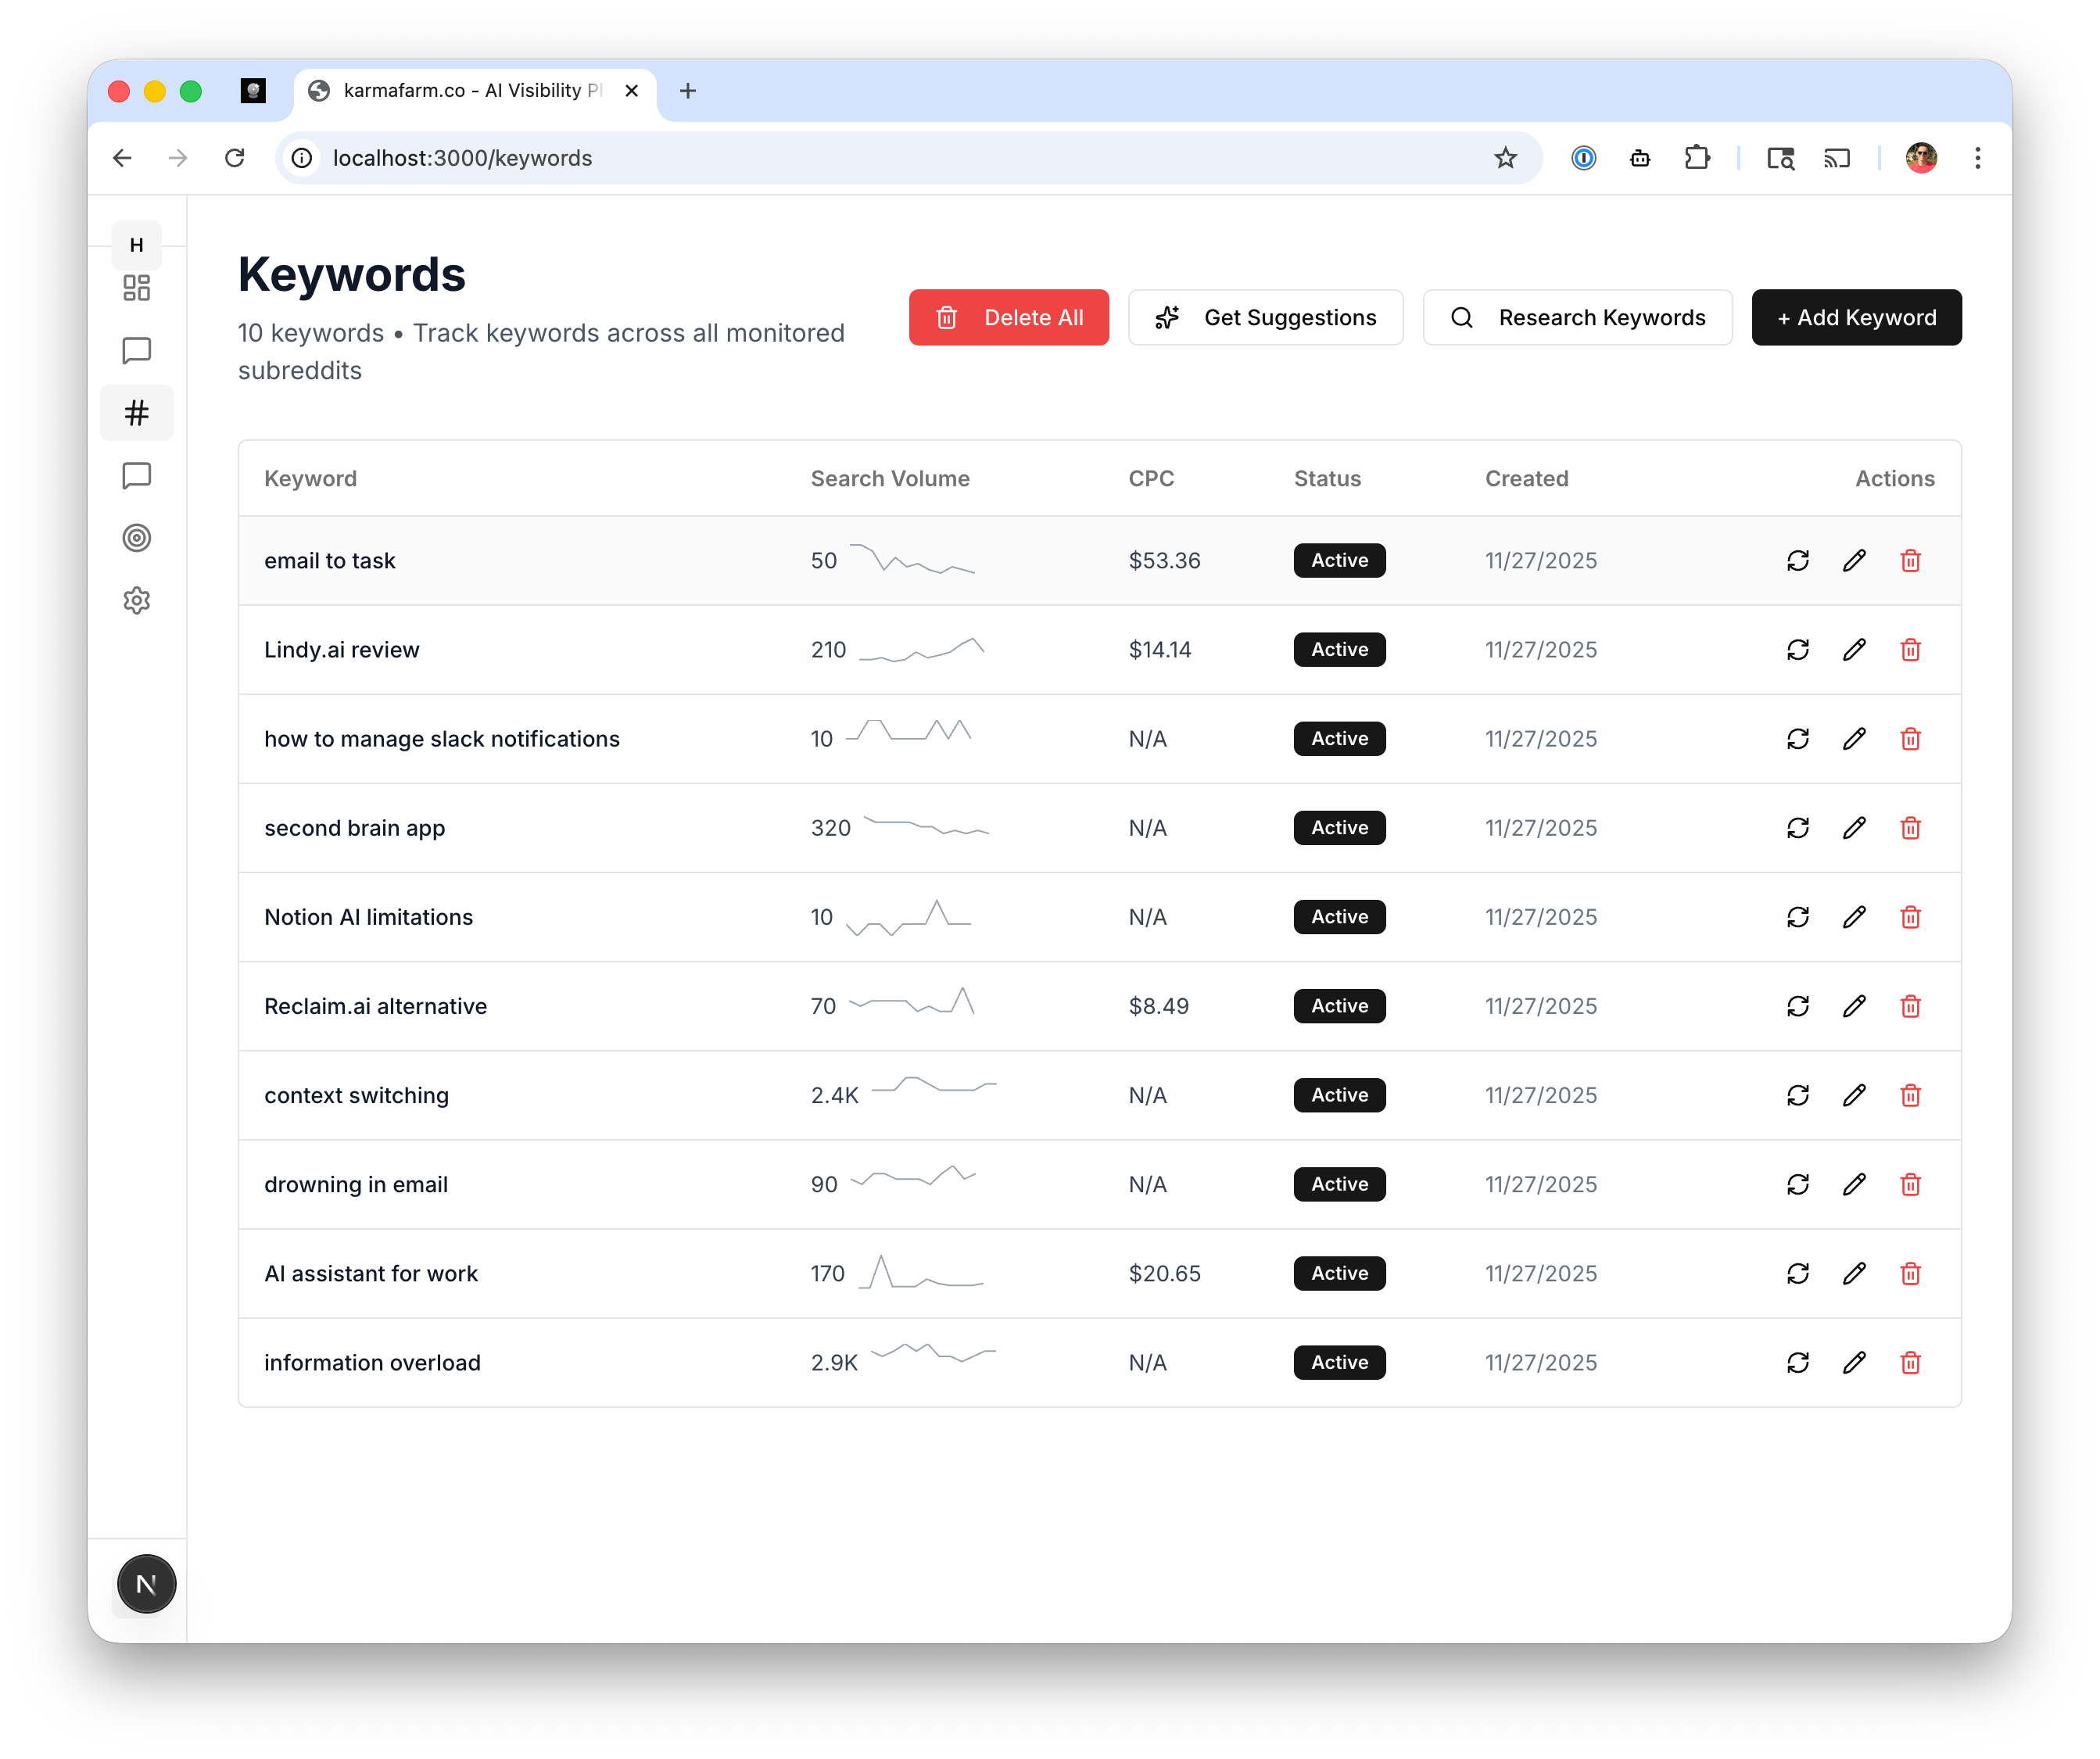
Task: Open the user menu via the N avatar
Action: pyautogui.click(x=146, y=1583)
